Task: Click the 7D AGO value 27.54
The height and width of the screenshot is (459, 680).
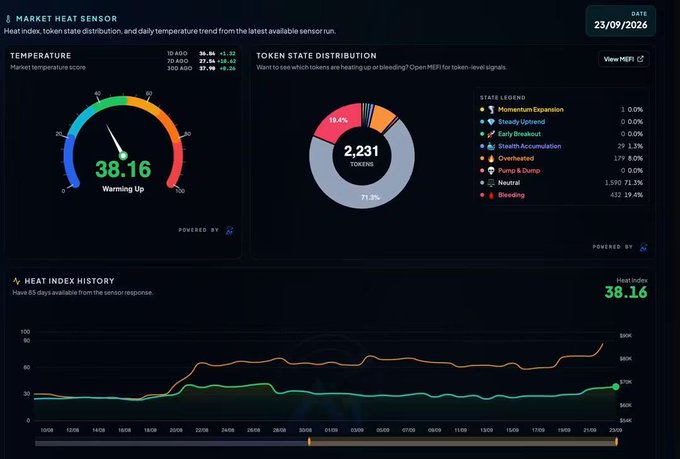Action: (207, 61)
